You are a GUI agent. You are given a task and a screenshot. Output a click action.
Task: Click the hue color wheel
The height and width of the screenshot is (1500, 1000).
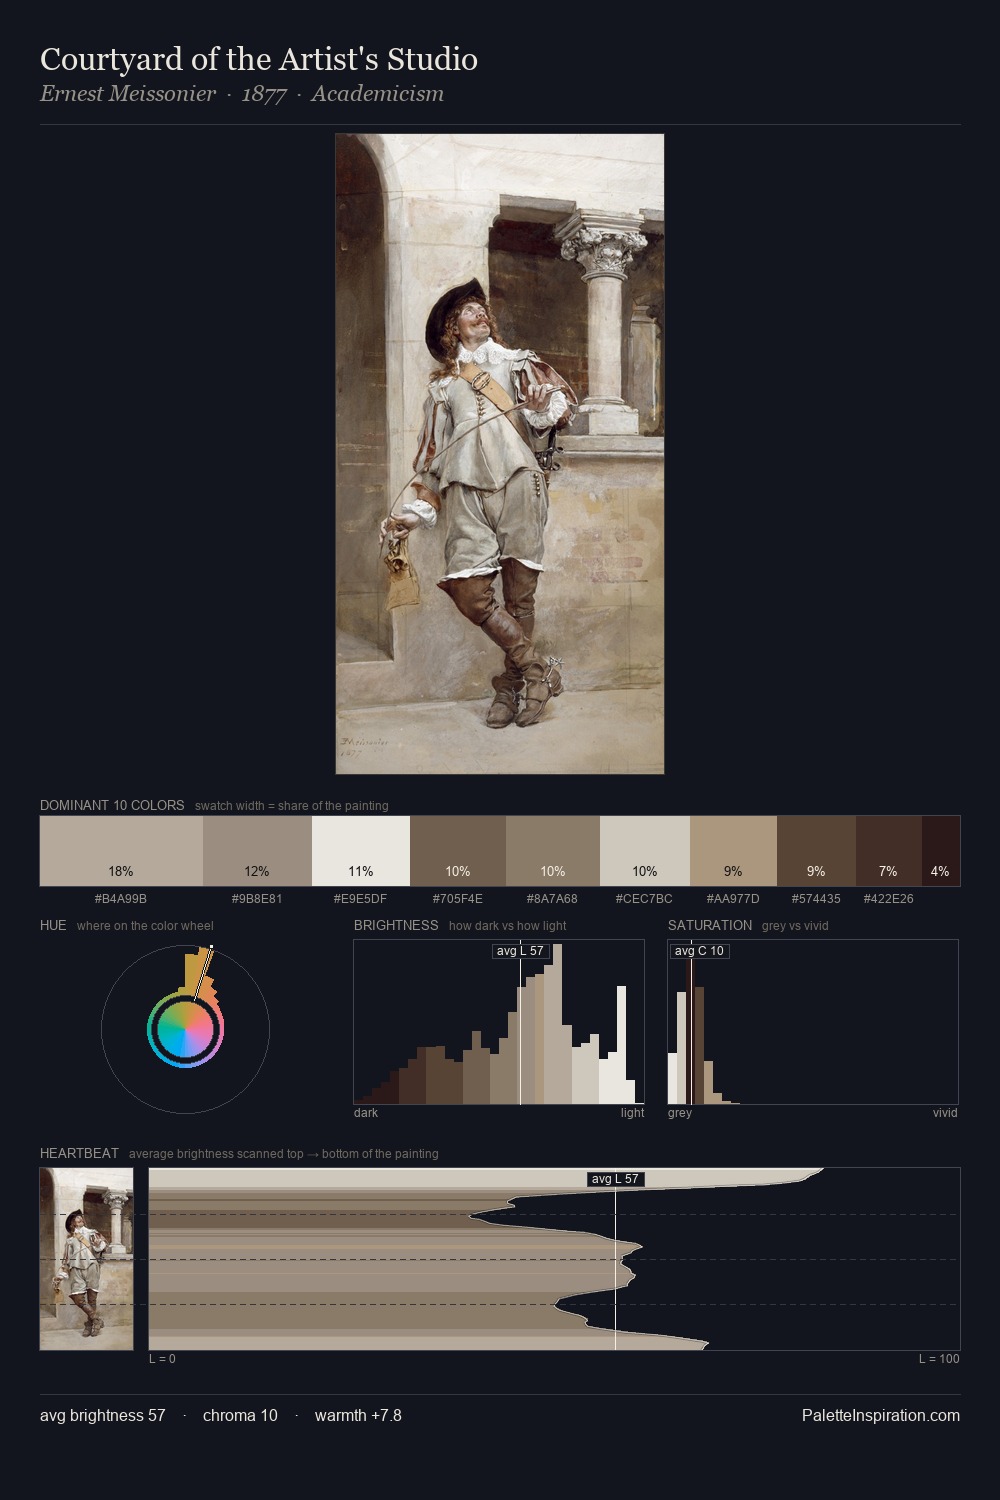185,1029
